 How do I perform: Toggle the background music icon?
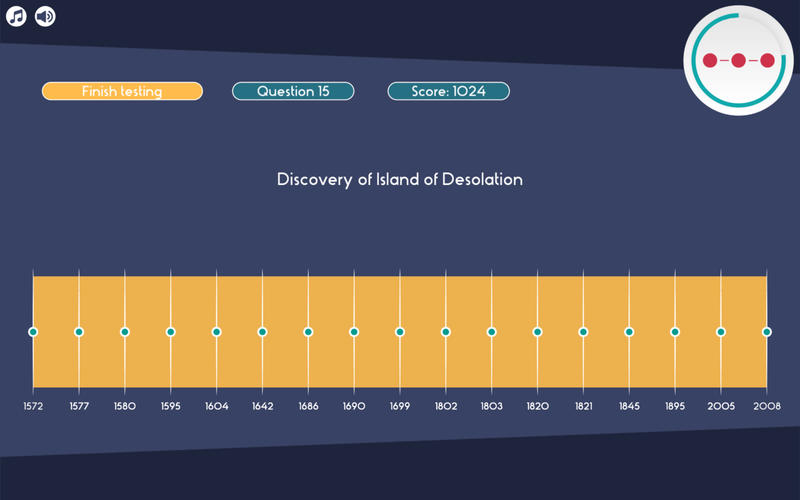point(16,16)
